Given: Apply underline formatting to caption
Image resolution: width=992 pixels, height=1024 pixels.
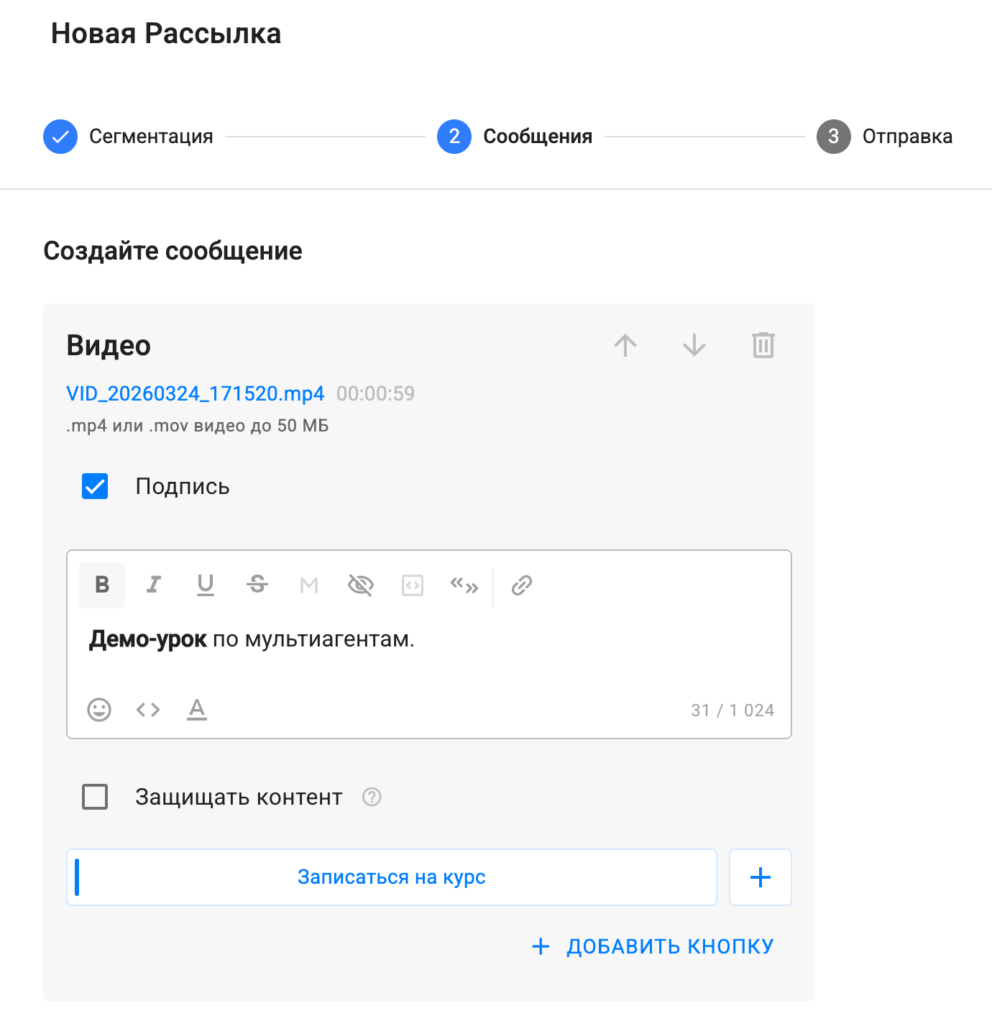Looking at the screenshot, I should coord(205,585).
